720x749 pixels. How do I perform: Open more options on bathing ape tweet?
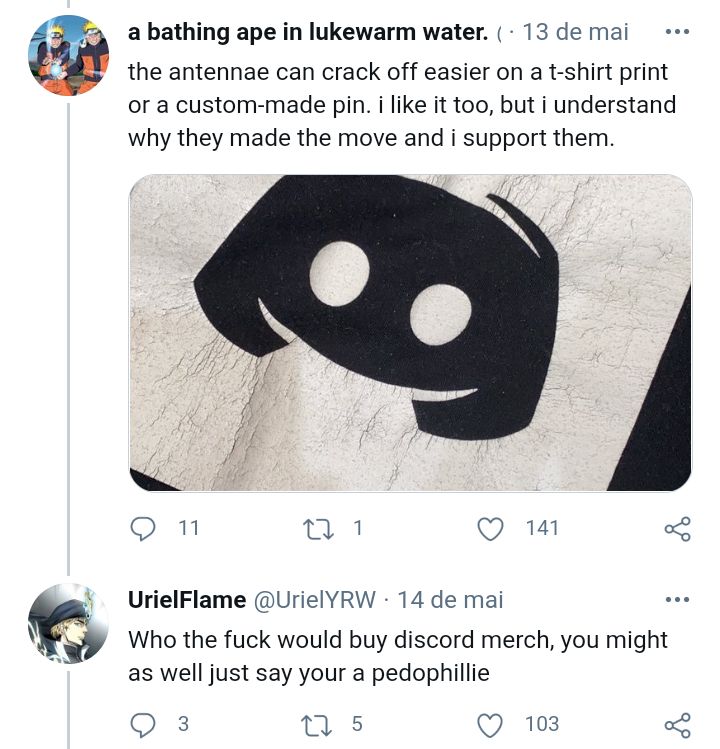[677, 32]
